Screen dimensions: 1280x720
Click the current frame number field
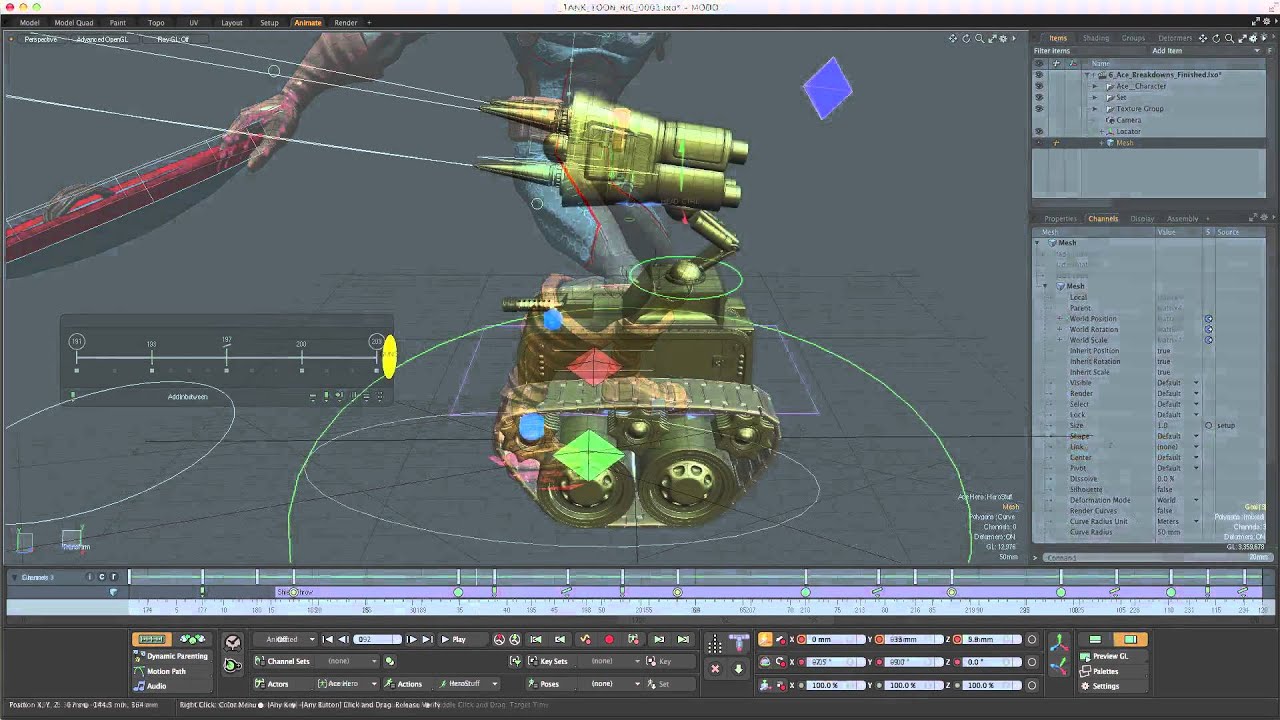(x=377, y=639)
